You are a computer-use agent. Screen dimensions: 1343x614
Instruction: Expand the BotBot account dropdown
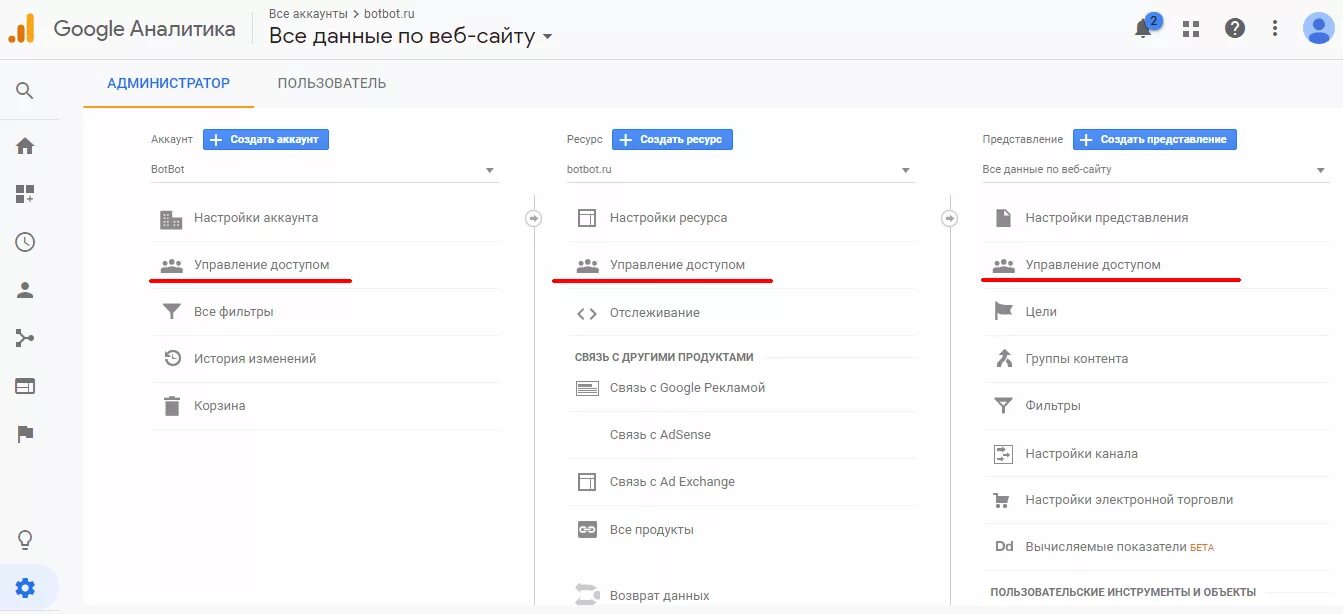(x=325, y=170)
